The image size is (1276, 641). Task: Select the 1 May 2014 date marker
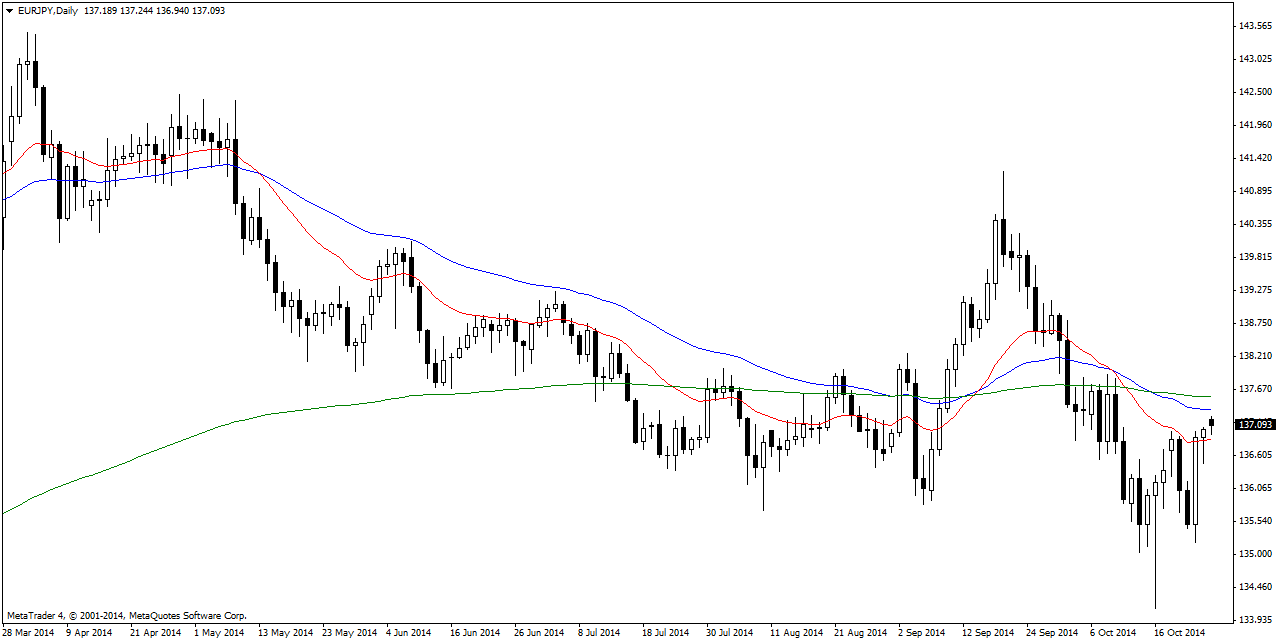coord(219,632)
